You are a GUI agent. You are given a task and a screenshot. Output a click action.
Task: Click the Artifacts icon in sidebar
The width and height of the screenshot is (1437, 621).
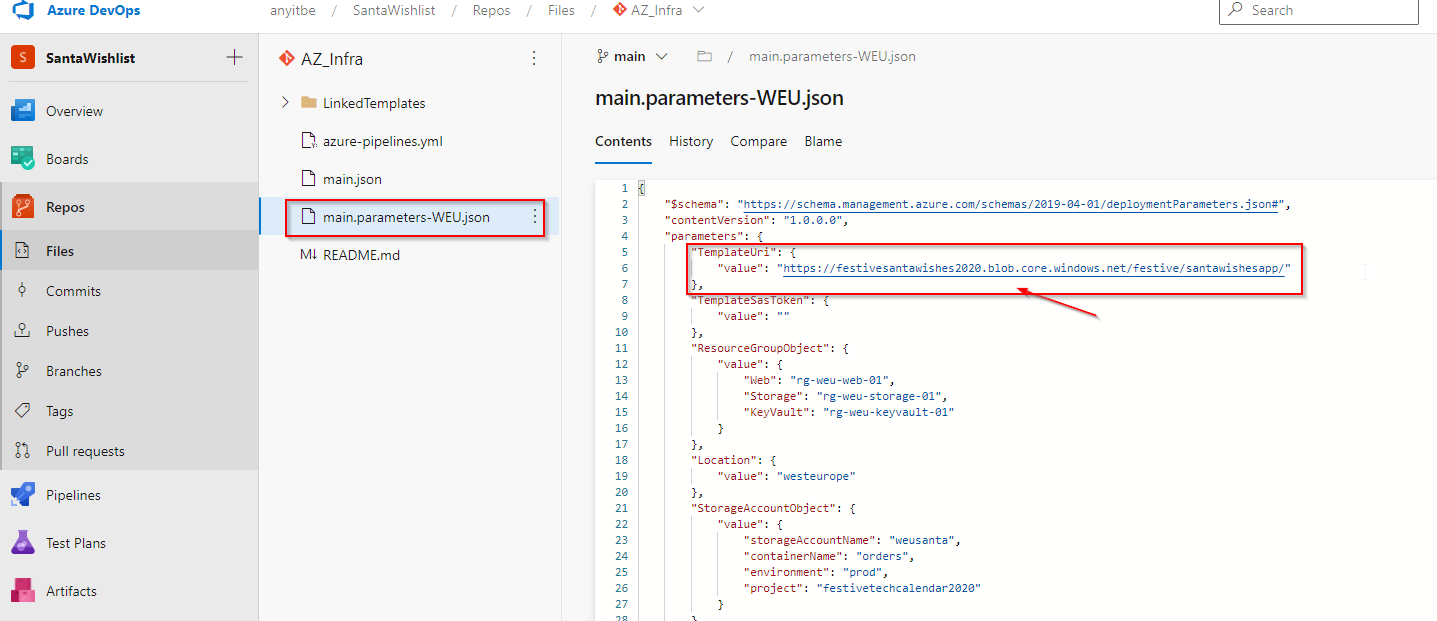22,591
